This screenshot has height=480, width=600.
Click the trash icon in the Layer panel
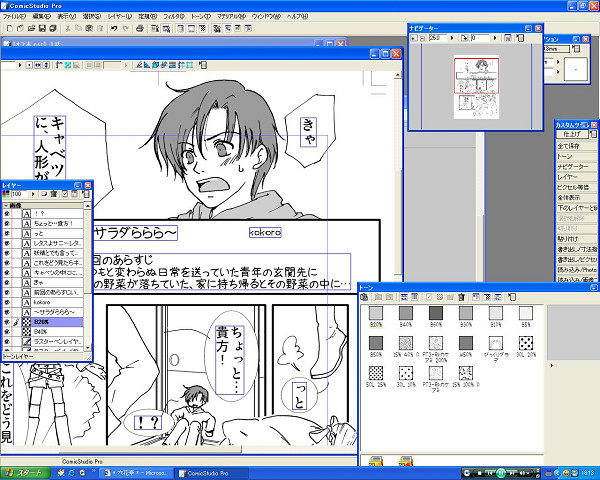click(54, 194)
